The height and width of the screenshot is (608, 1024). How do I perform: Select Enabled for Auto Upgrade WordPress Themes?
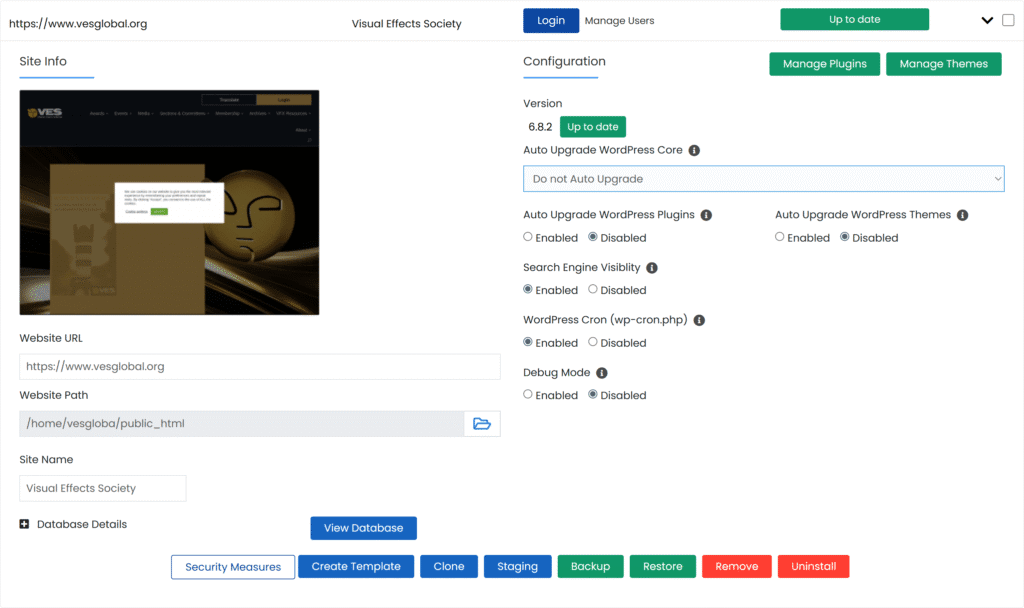click(x=780, y=237)
